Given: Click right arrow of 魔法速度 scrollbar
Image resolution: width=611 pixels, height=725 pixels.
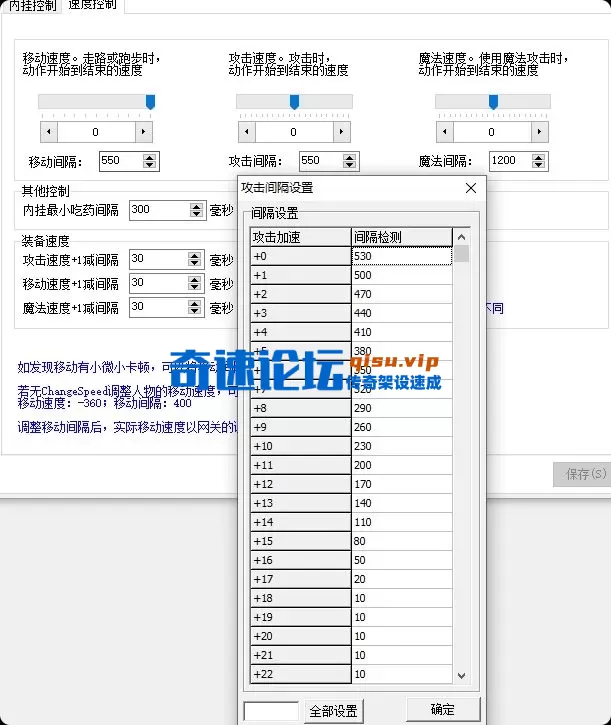Looking at the screenshot, I should tap(539, 132).
